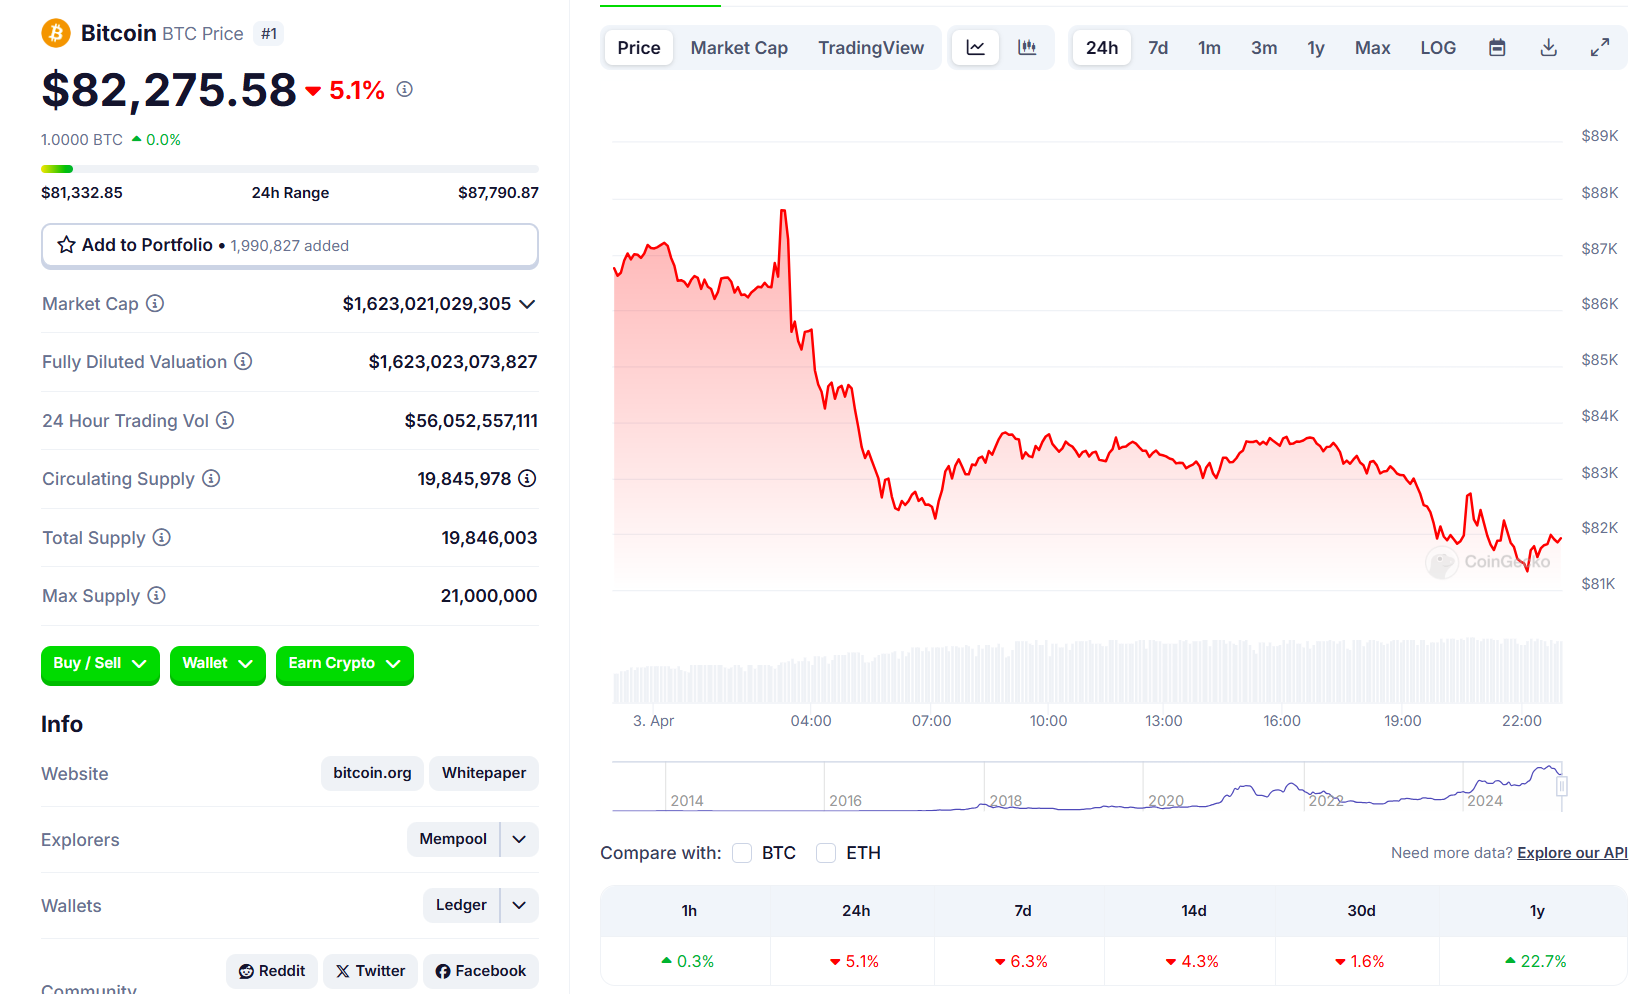Select the 7d time range tab

tap(1158, 48)
